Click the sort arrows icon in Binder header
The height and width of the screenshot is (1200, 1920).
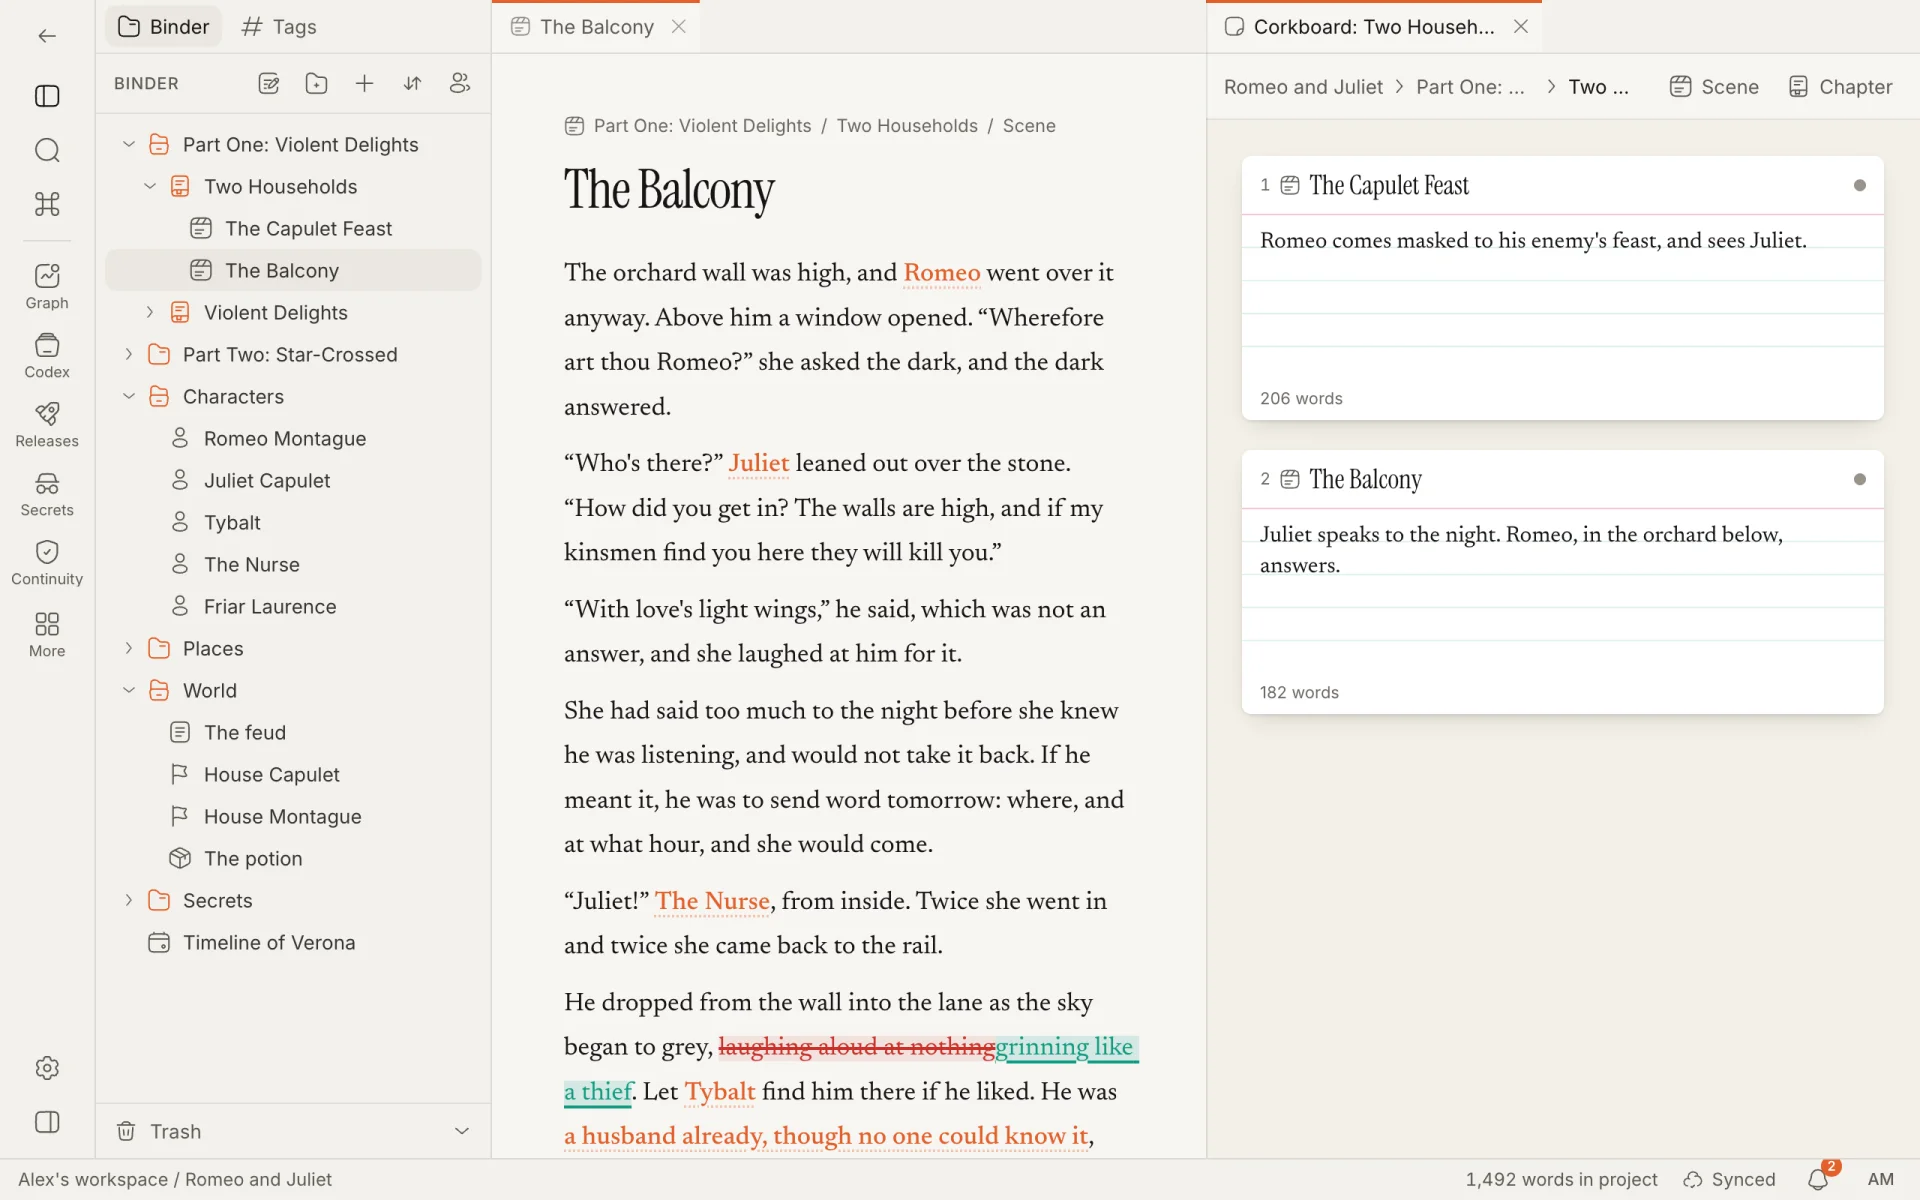[x=412, y=84]
